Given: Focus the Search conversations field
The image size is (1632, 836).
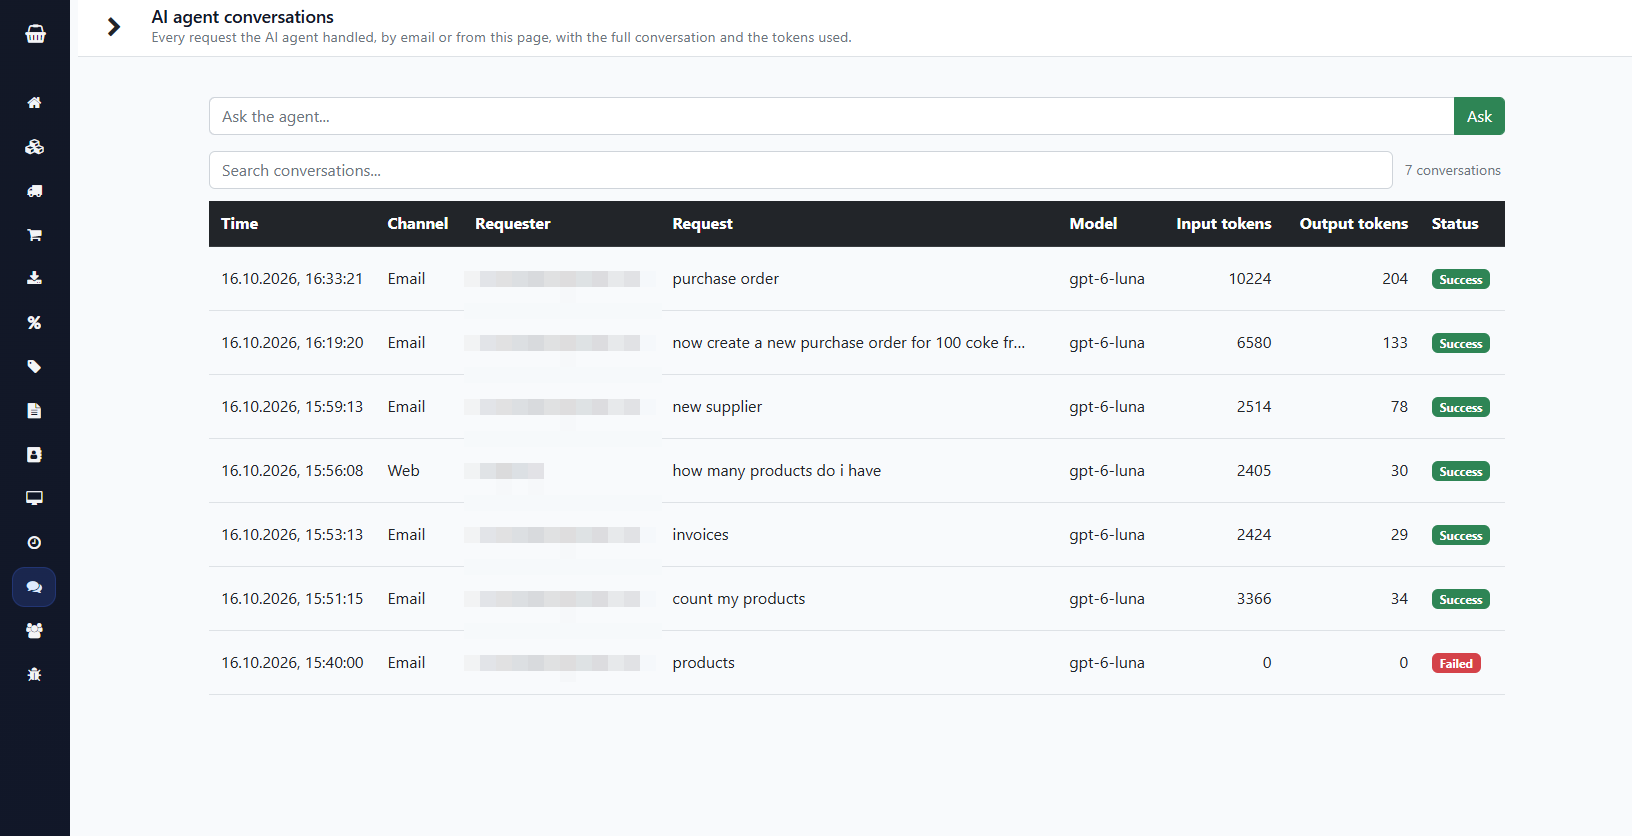Looking at the screenshot, I should coord(800,170).
